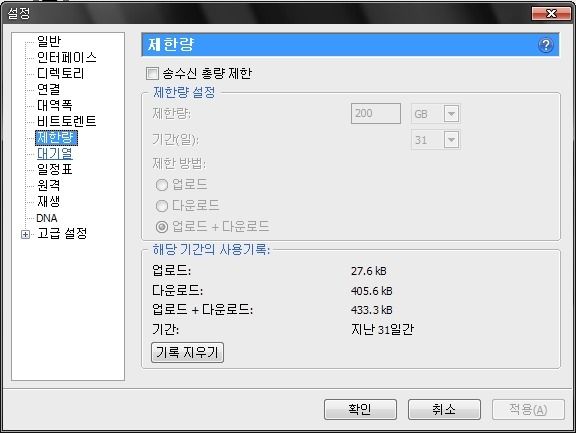The image size is (576, 433).
Task: Open the 대역폭 settings page
Action: click(x=55, y=105)
